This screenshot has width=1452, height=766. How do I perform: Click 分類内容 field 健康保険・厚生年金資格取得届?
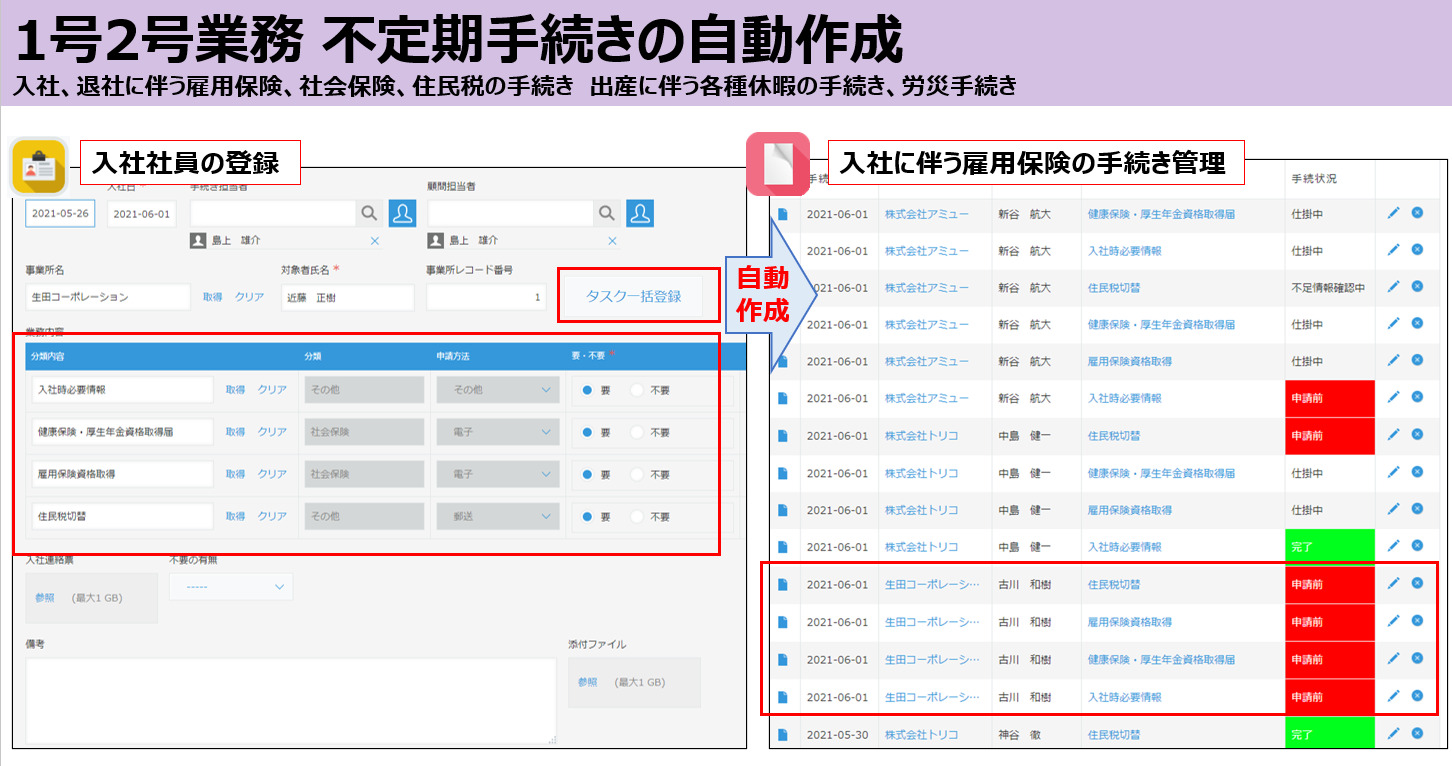(122, 432)
